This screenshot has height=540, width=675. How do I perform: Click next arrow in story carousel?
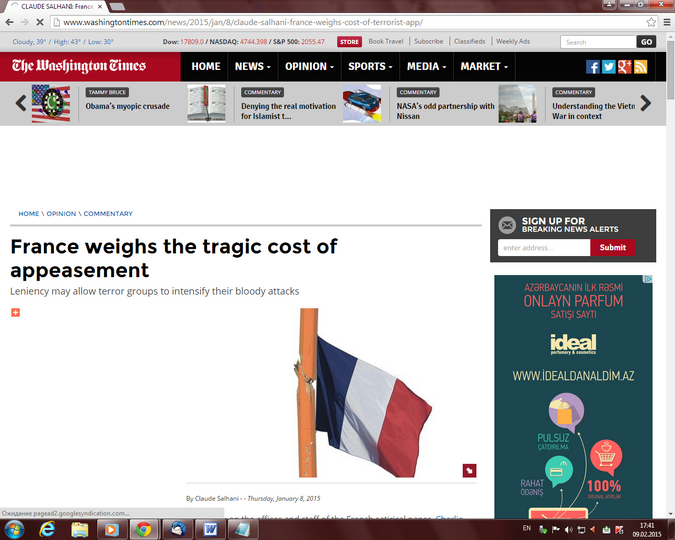[646, 103]
